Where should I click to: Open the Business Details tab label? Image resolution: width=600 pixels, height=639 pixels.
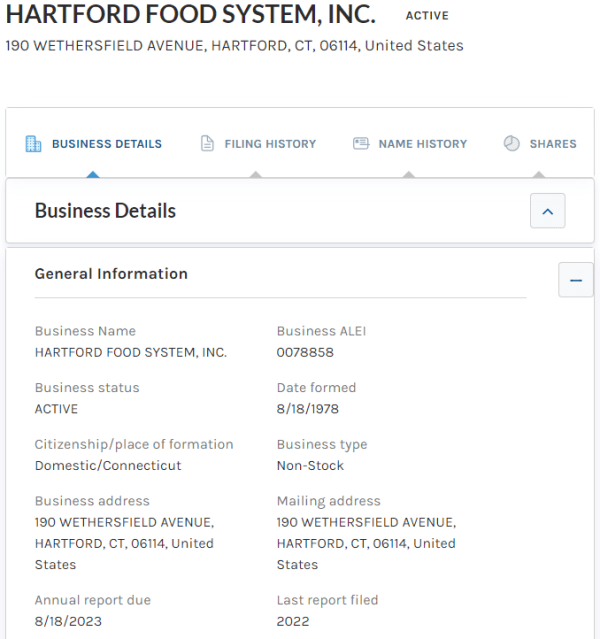pos(106,144)
